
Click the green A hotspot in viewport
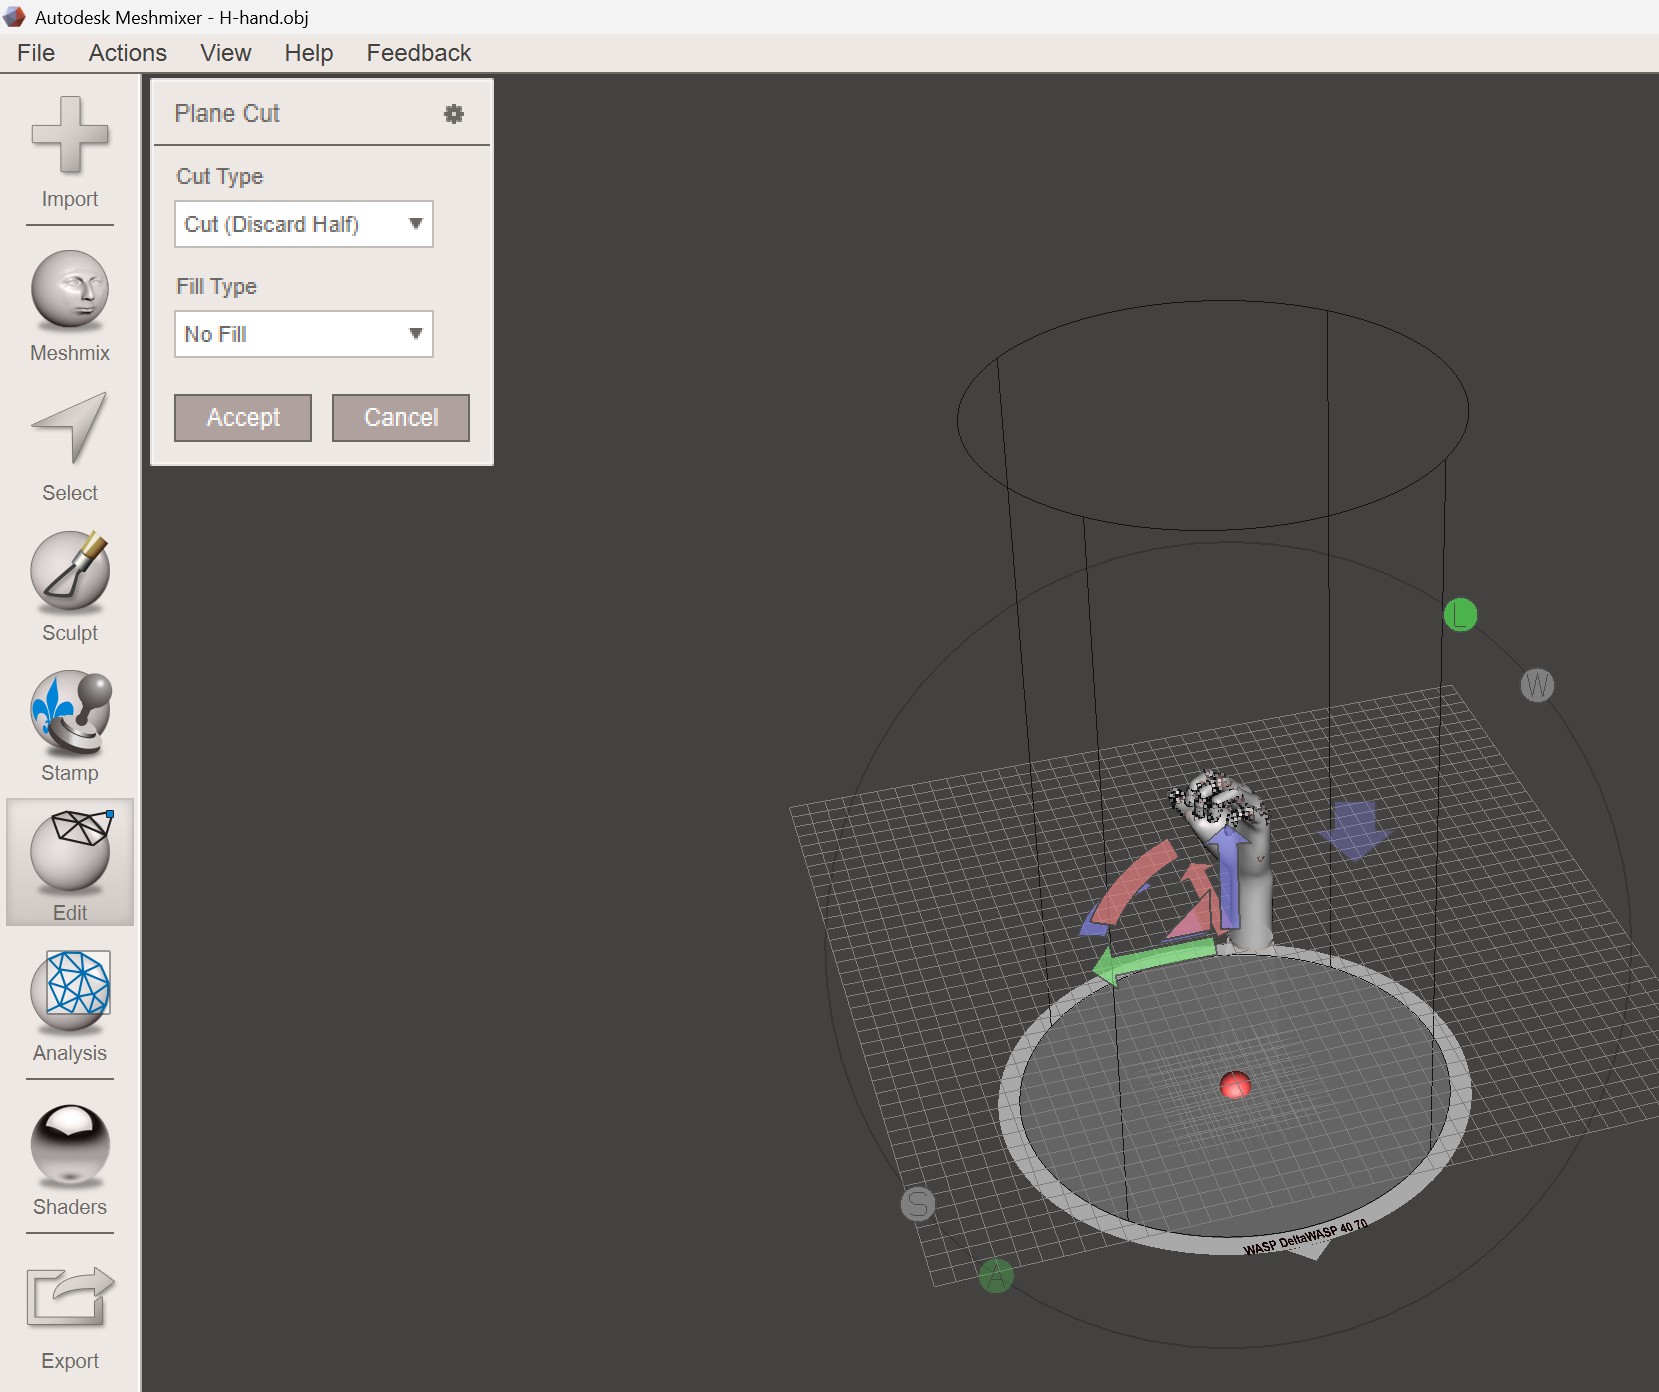coord(996,1276)
